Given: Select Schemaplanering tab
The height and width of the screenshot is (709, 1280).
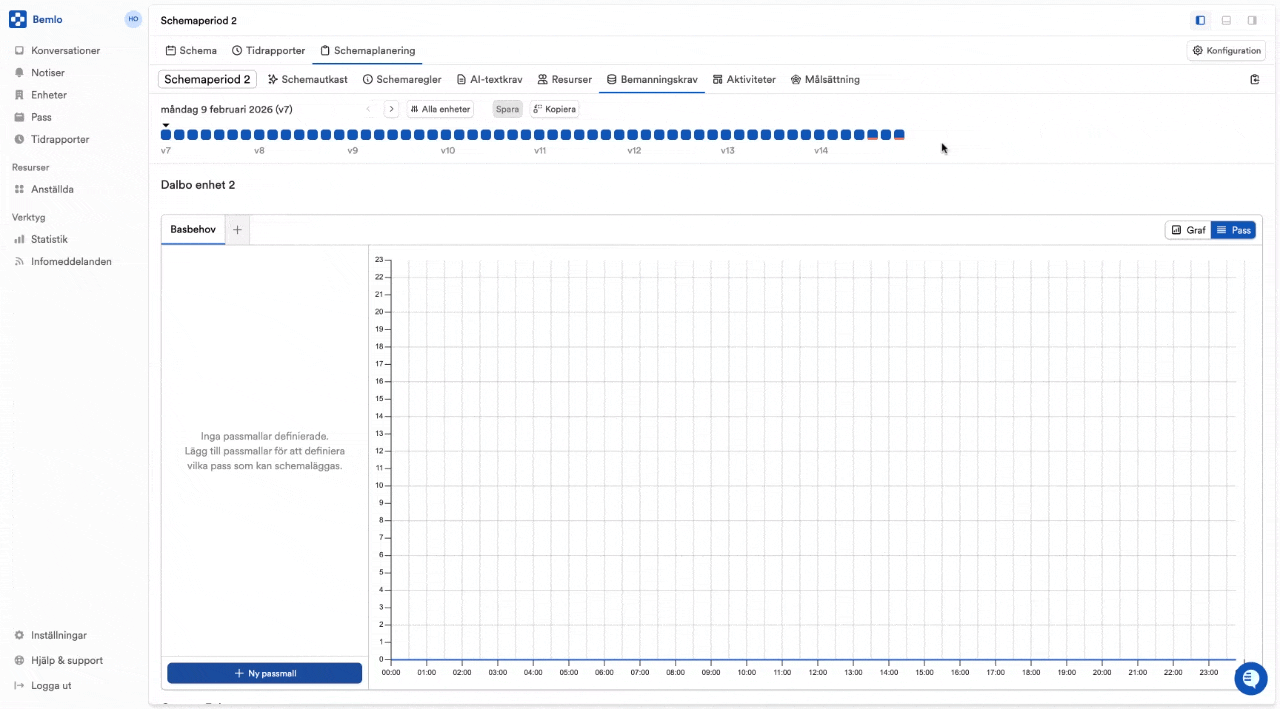Looking at the screenshot, I should pos(367,50).
